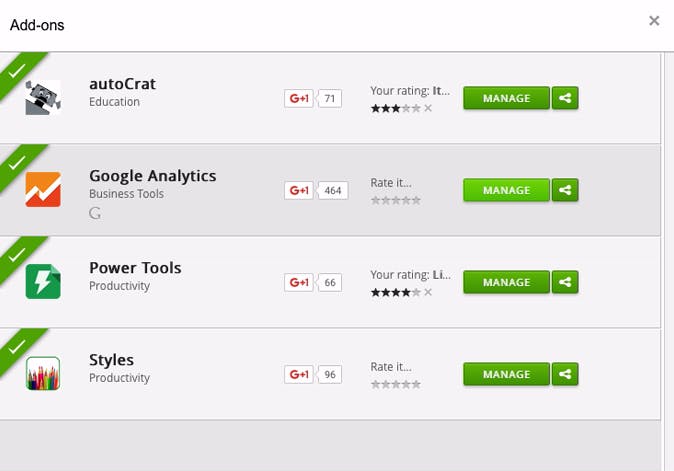Click Manage for Google Analytics
674x471 pixels.
(x=506, y=190)
